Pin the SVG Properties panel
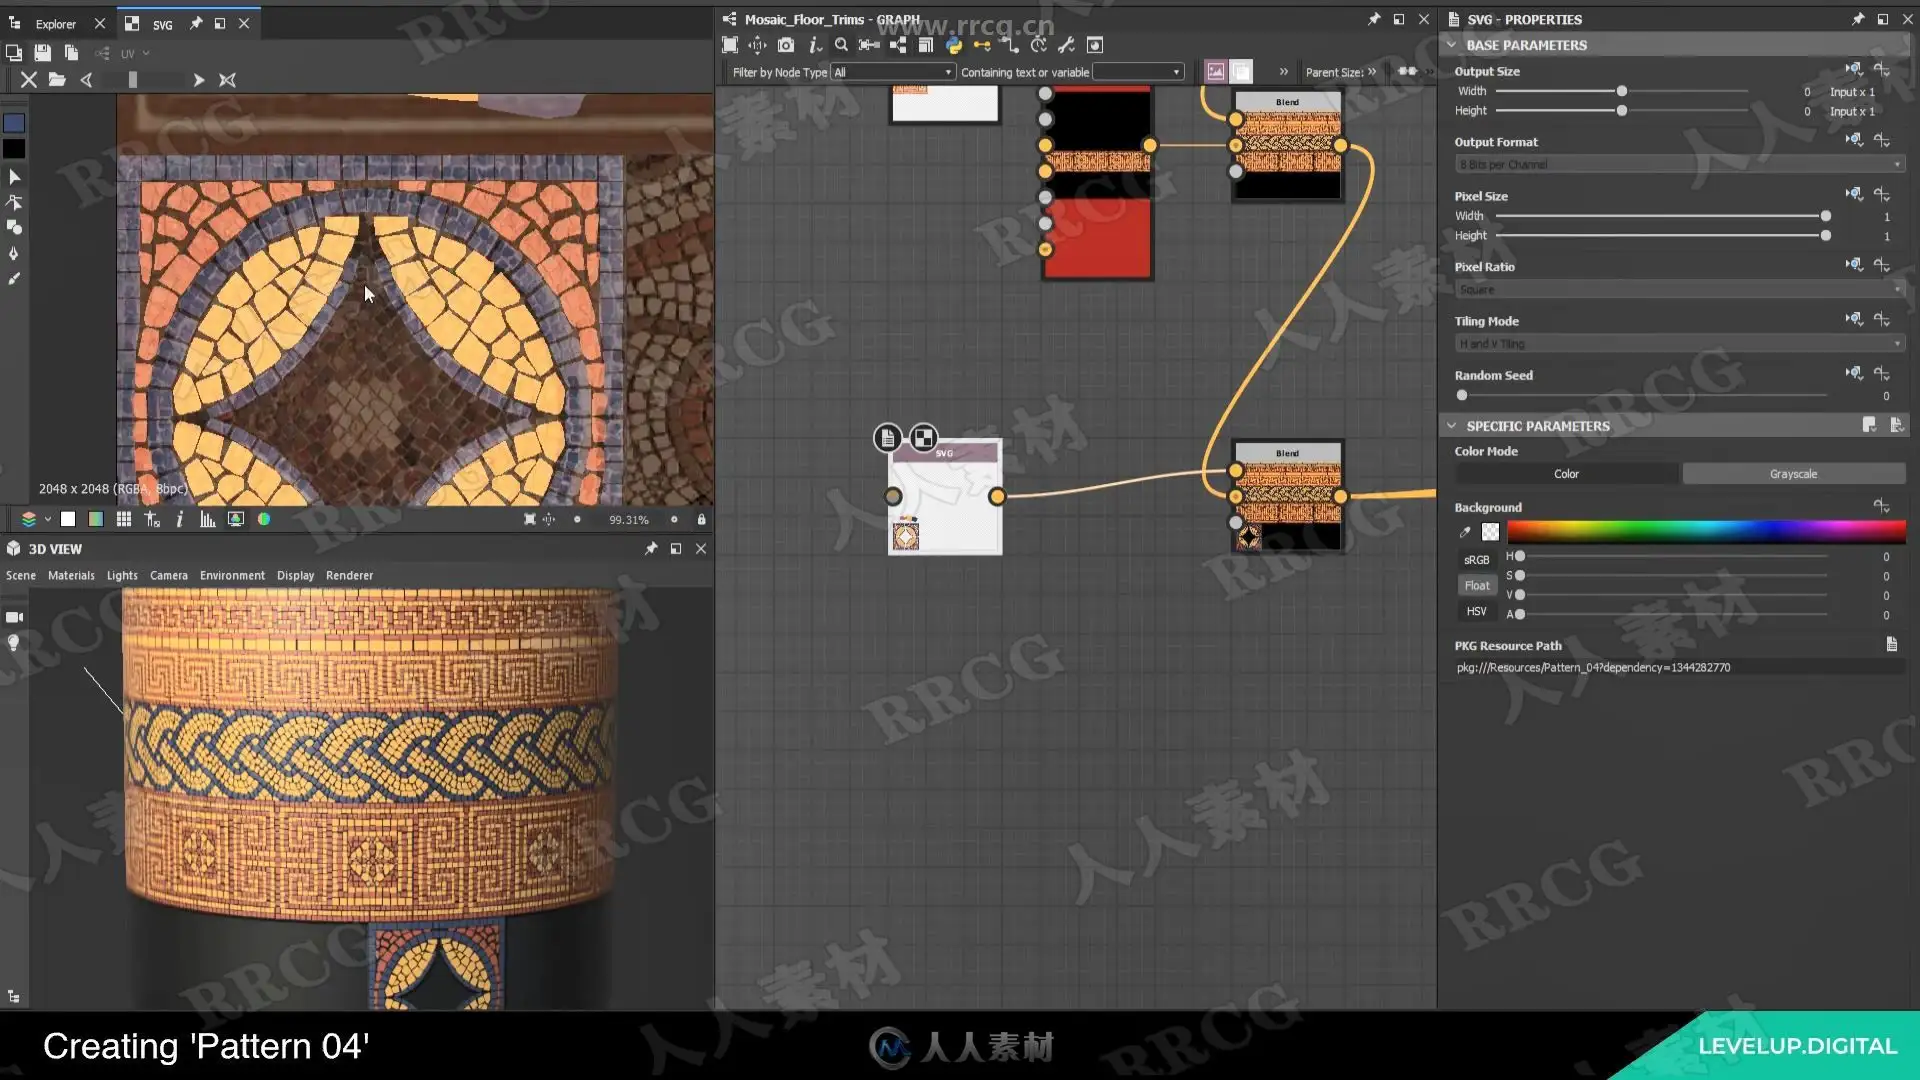1920x1080 pixels. pyautogui.click(x=1857, y=19)
